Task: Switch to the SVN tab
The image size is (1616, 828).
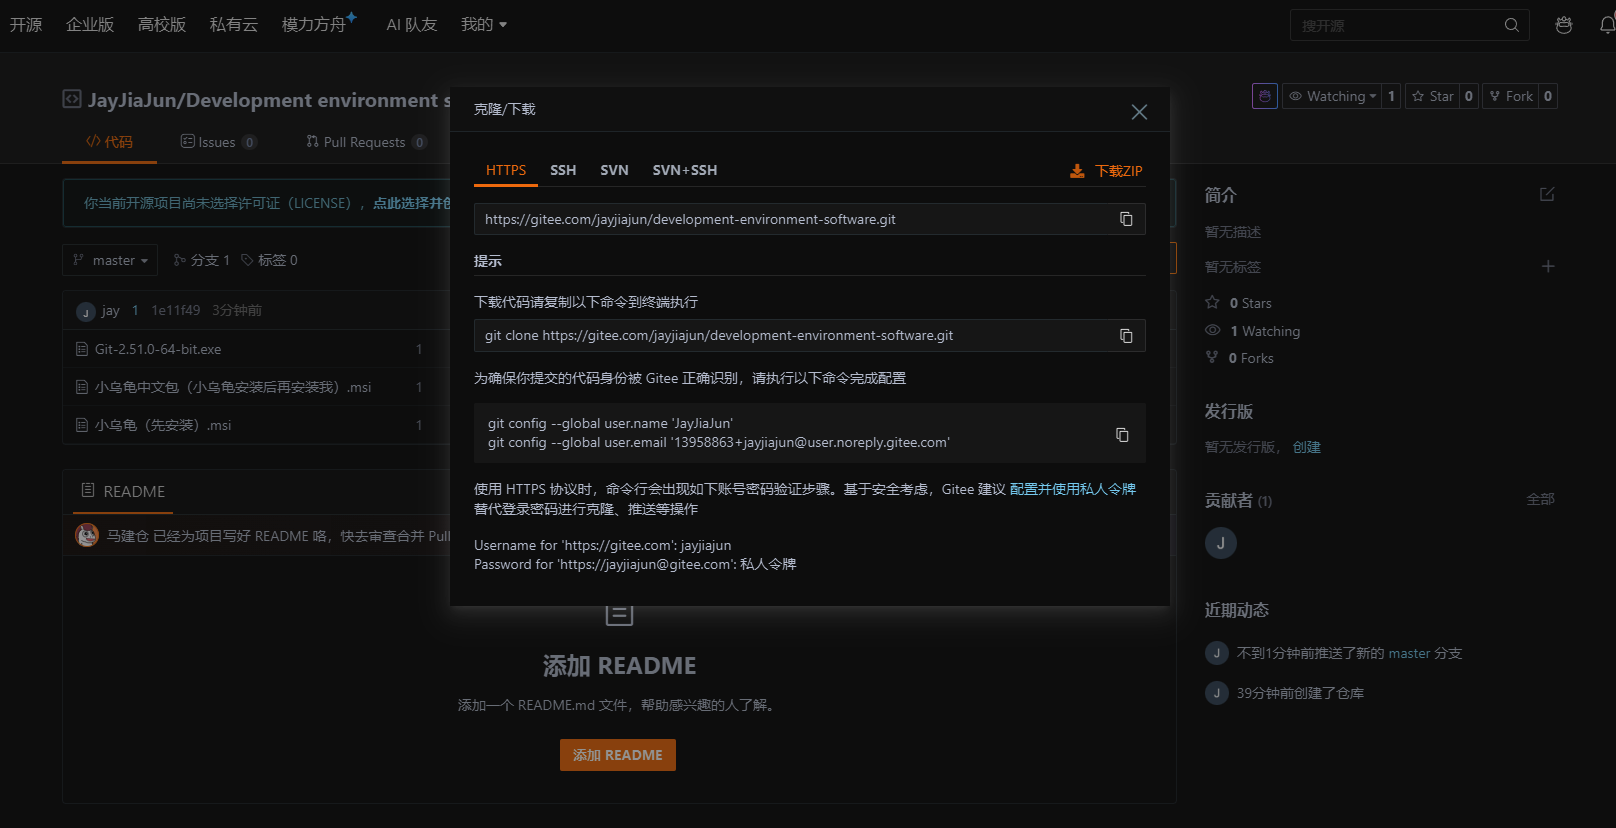Action: click(x=614, y=170)
